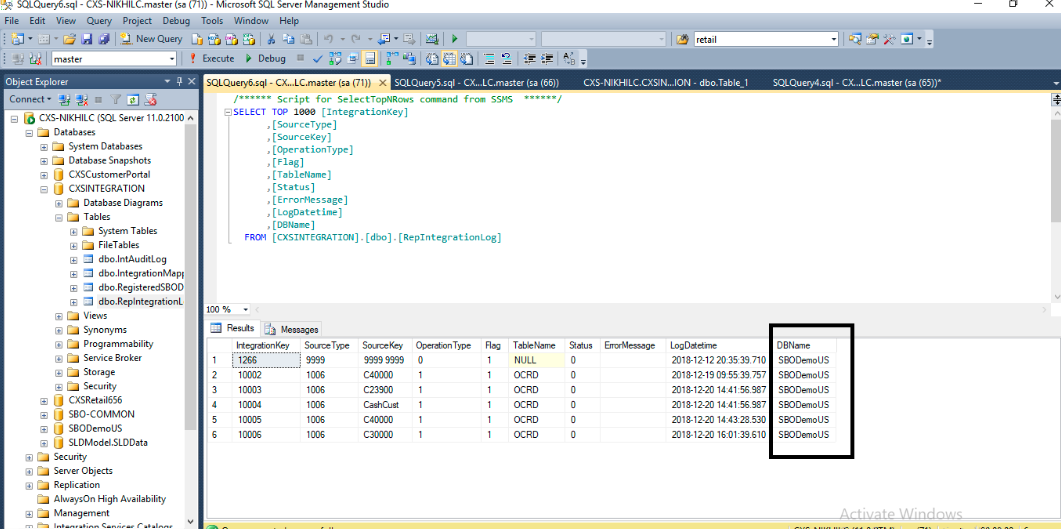Open the Properties Window wrench icon
This screenshot has height=529, width=1061.
888,39
